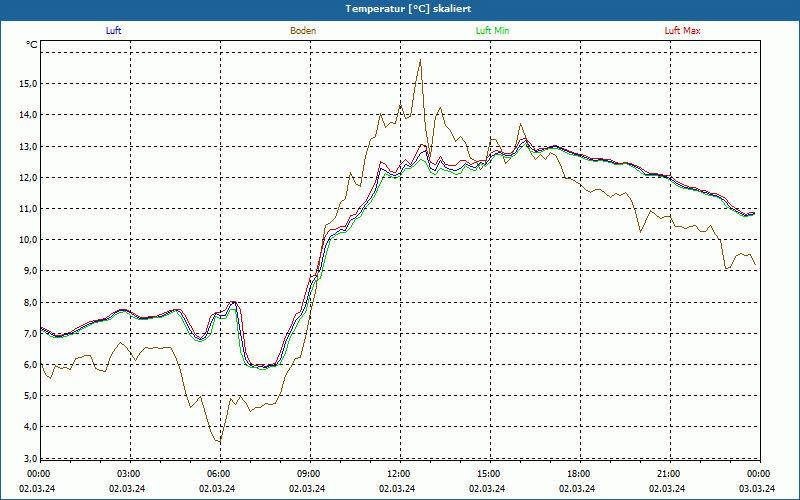Click the brown Boden legend label
The image size is (800, 500).
303,31
